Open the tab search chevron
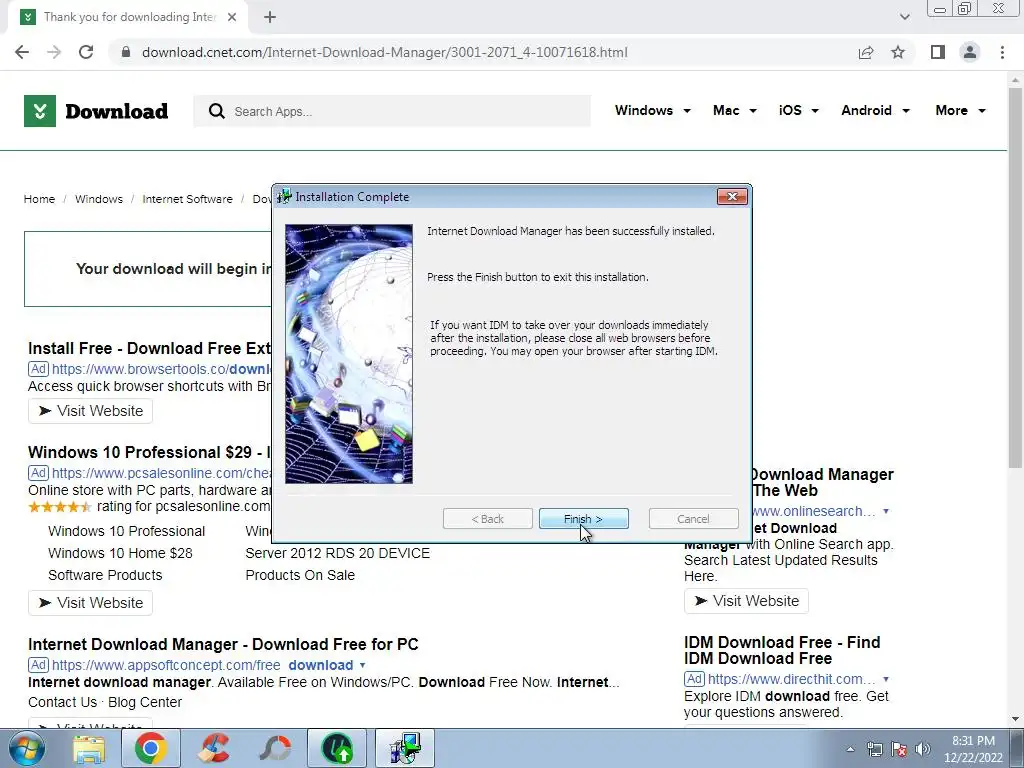Viewport: 1024px width, 768px height. 904,17
